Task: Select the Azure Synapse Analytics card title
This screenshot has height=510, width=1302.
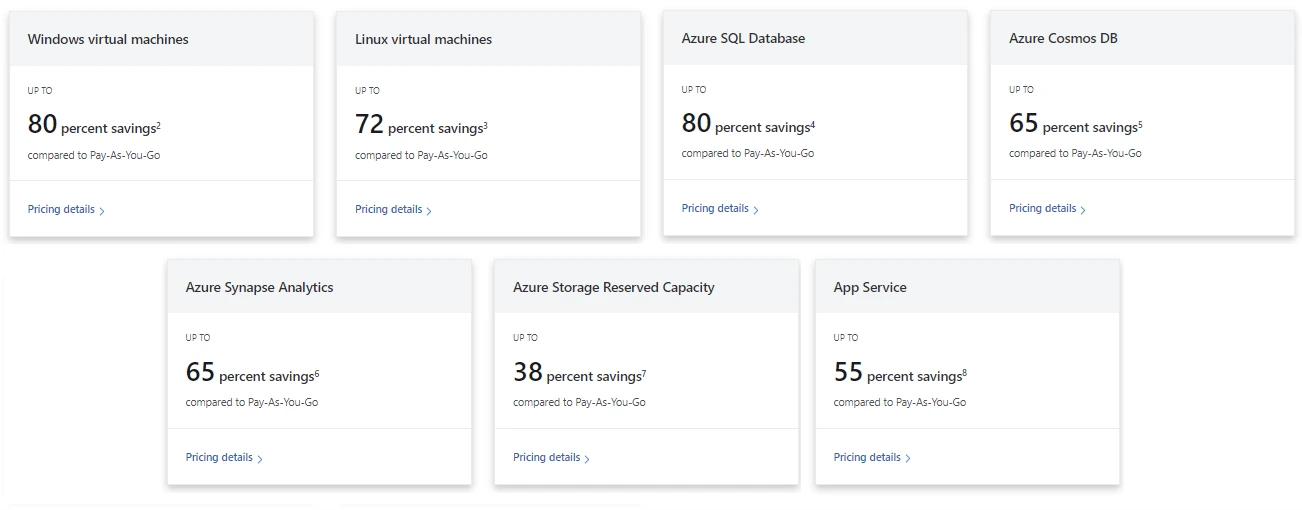Action: click(260, 288)
